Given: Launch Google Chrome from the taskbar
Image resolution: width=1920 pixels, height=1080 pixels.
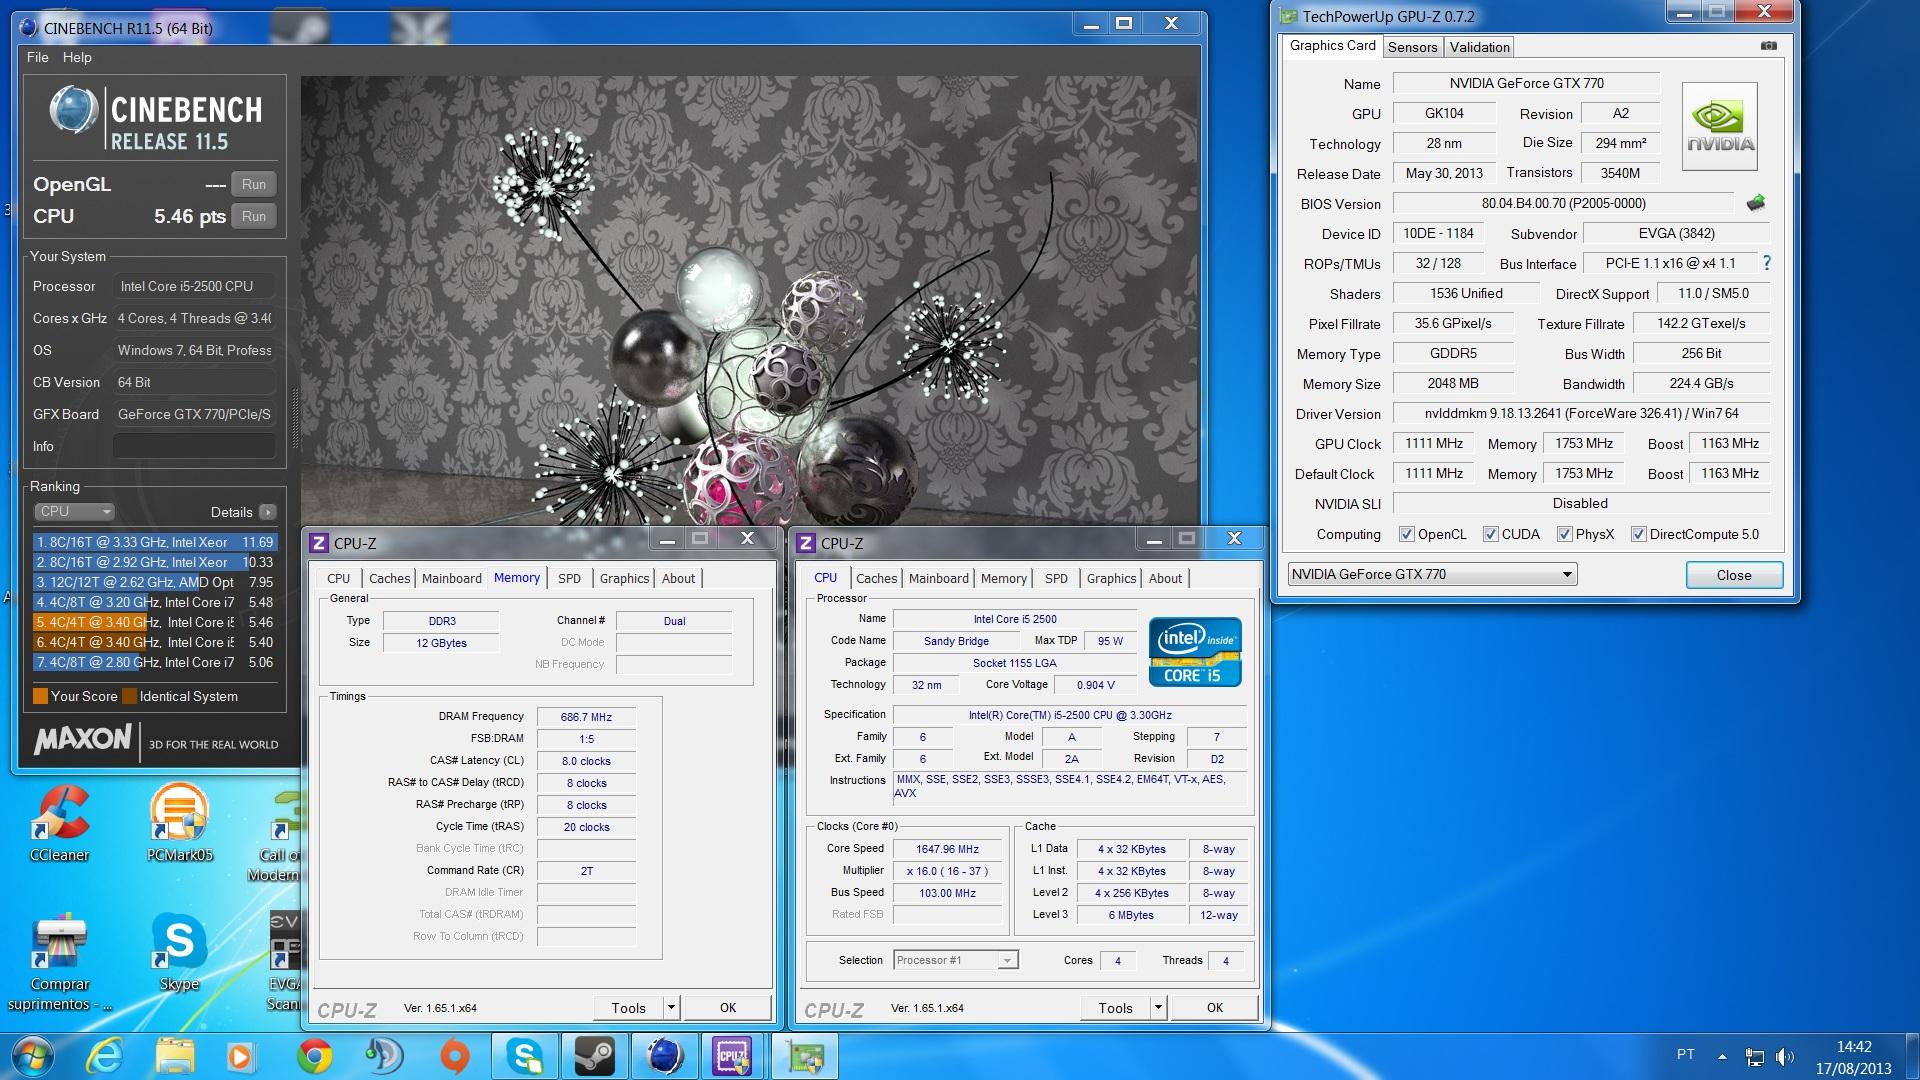Looking at the screenshot, I should [315, 1057].
